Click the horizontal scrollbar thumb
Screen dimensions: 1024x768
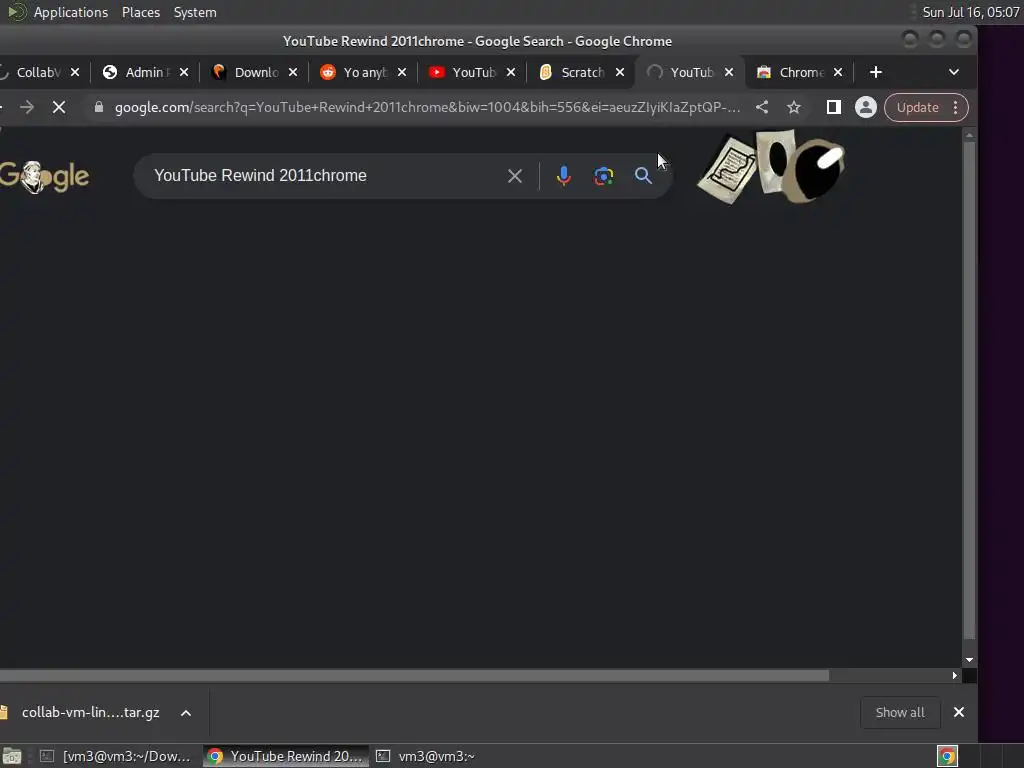(x=414, y=675)
